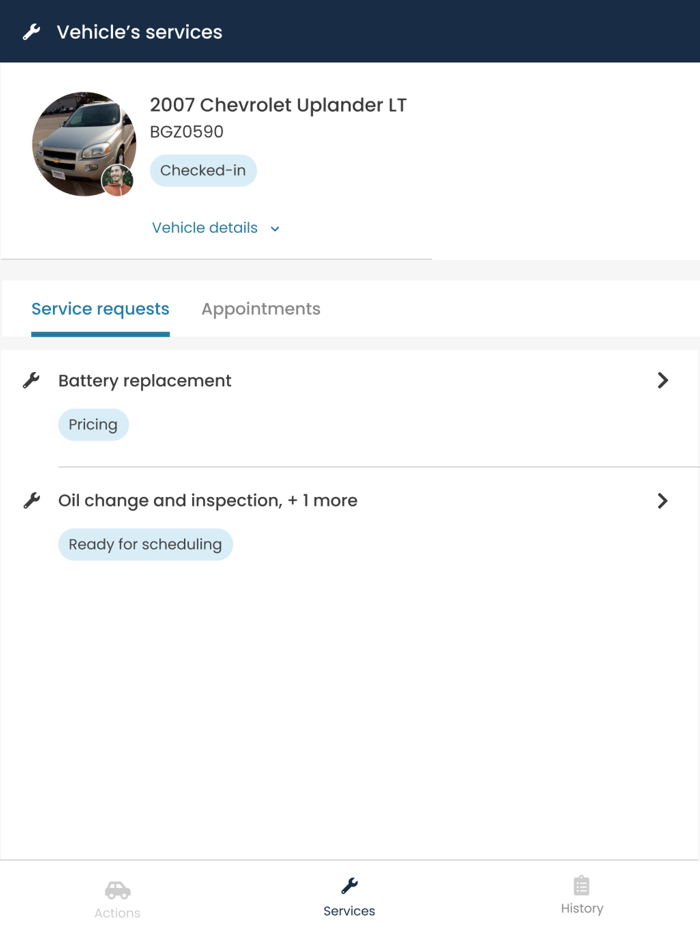Open Oil change request via right chevron
The height and width of the screenshot is (934, 700).
[x=662, y=501]
